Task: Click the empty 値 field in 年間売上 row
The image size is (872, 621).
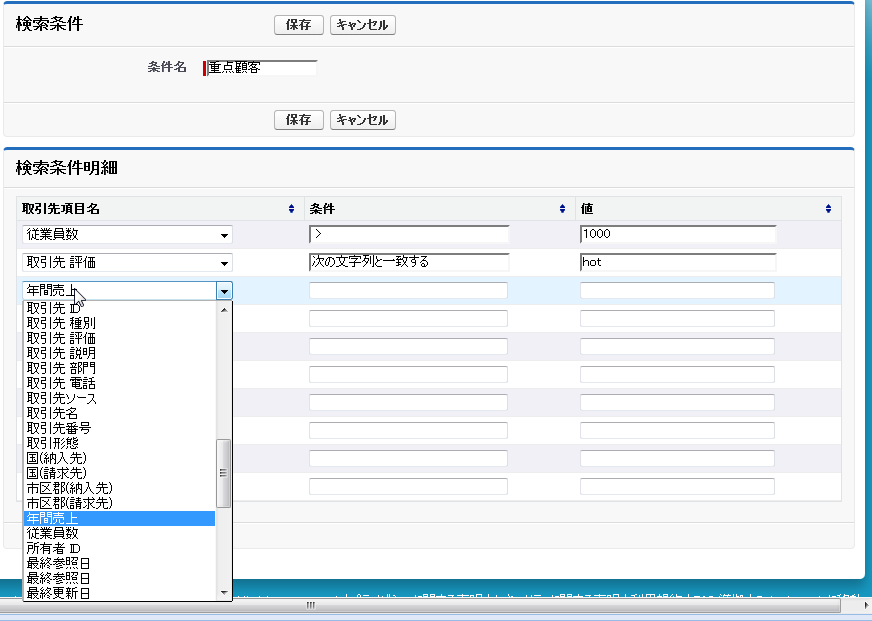Action: pos(677,290)
